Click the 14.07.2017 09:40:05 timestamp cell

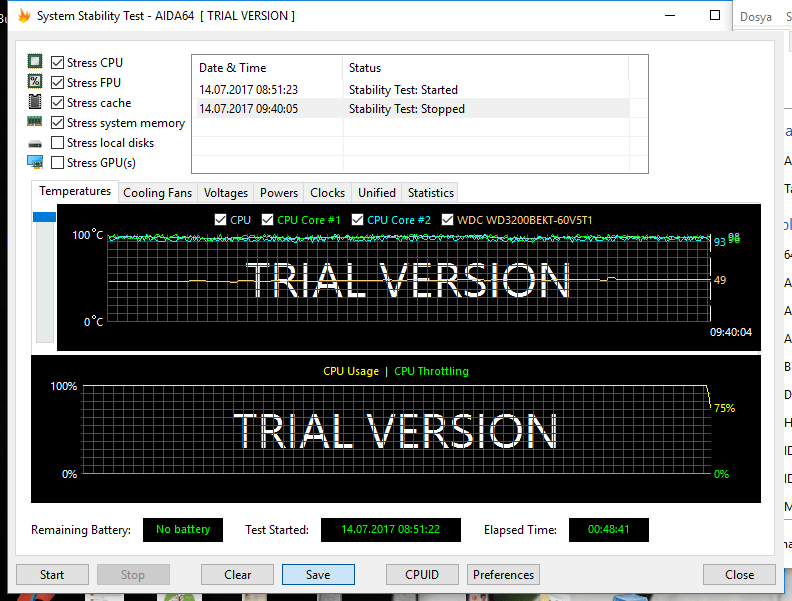tap(249, 109)
